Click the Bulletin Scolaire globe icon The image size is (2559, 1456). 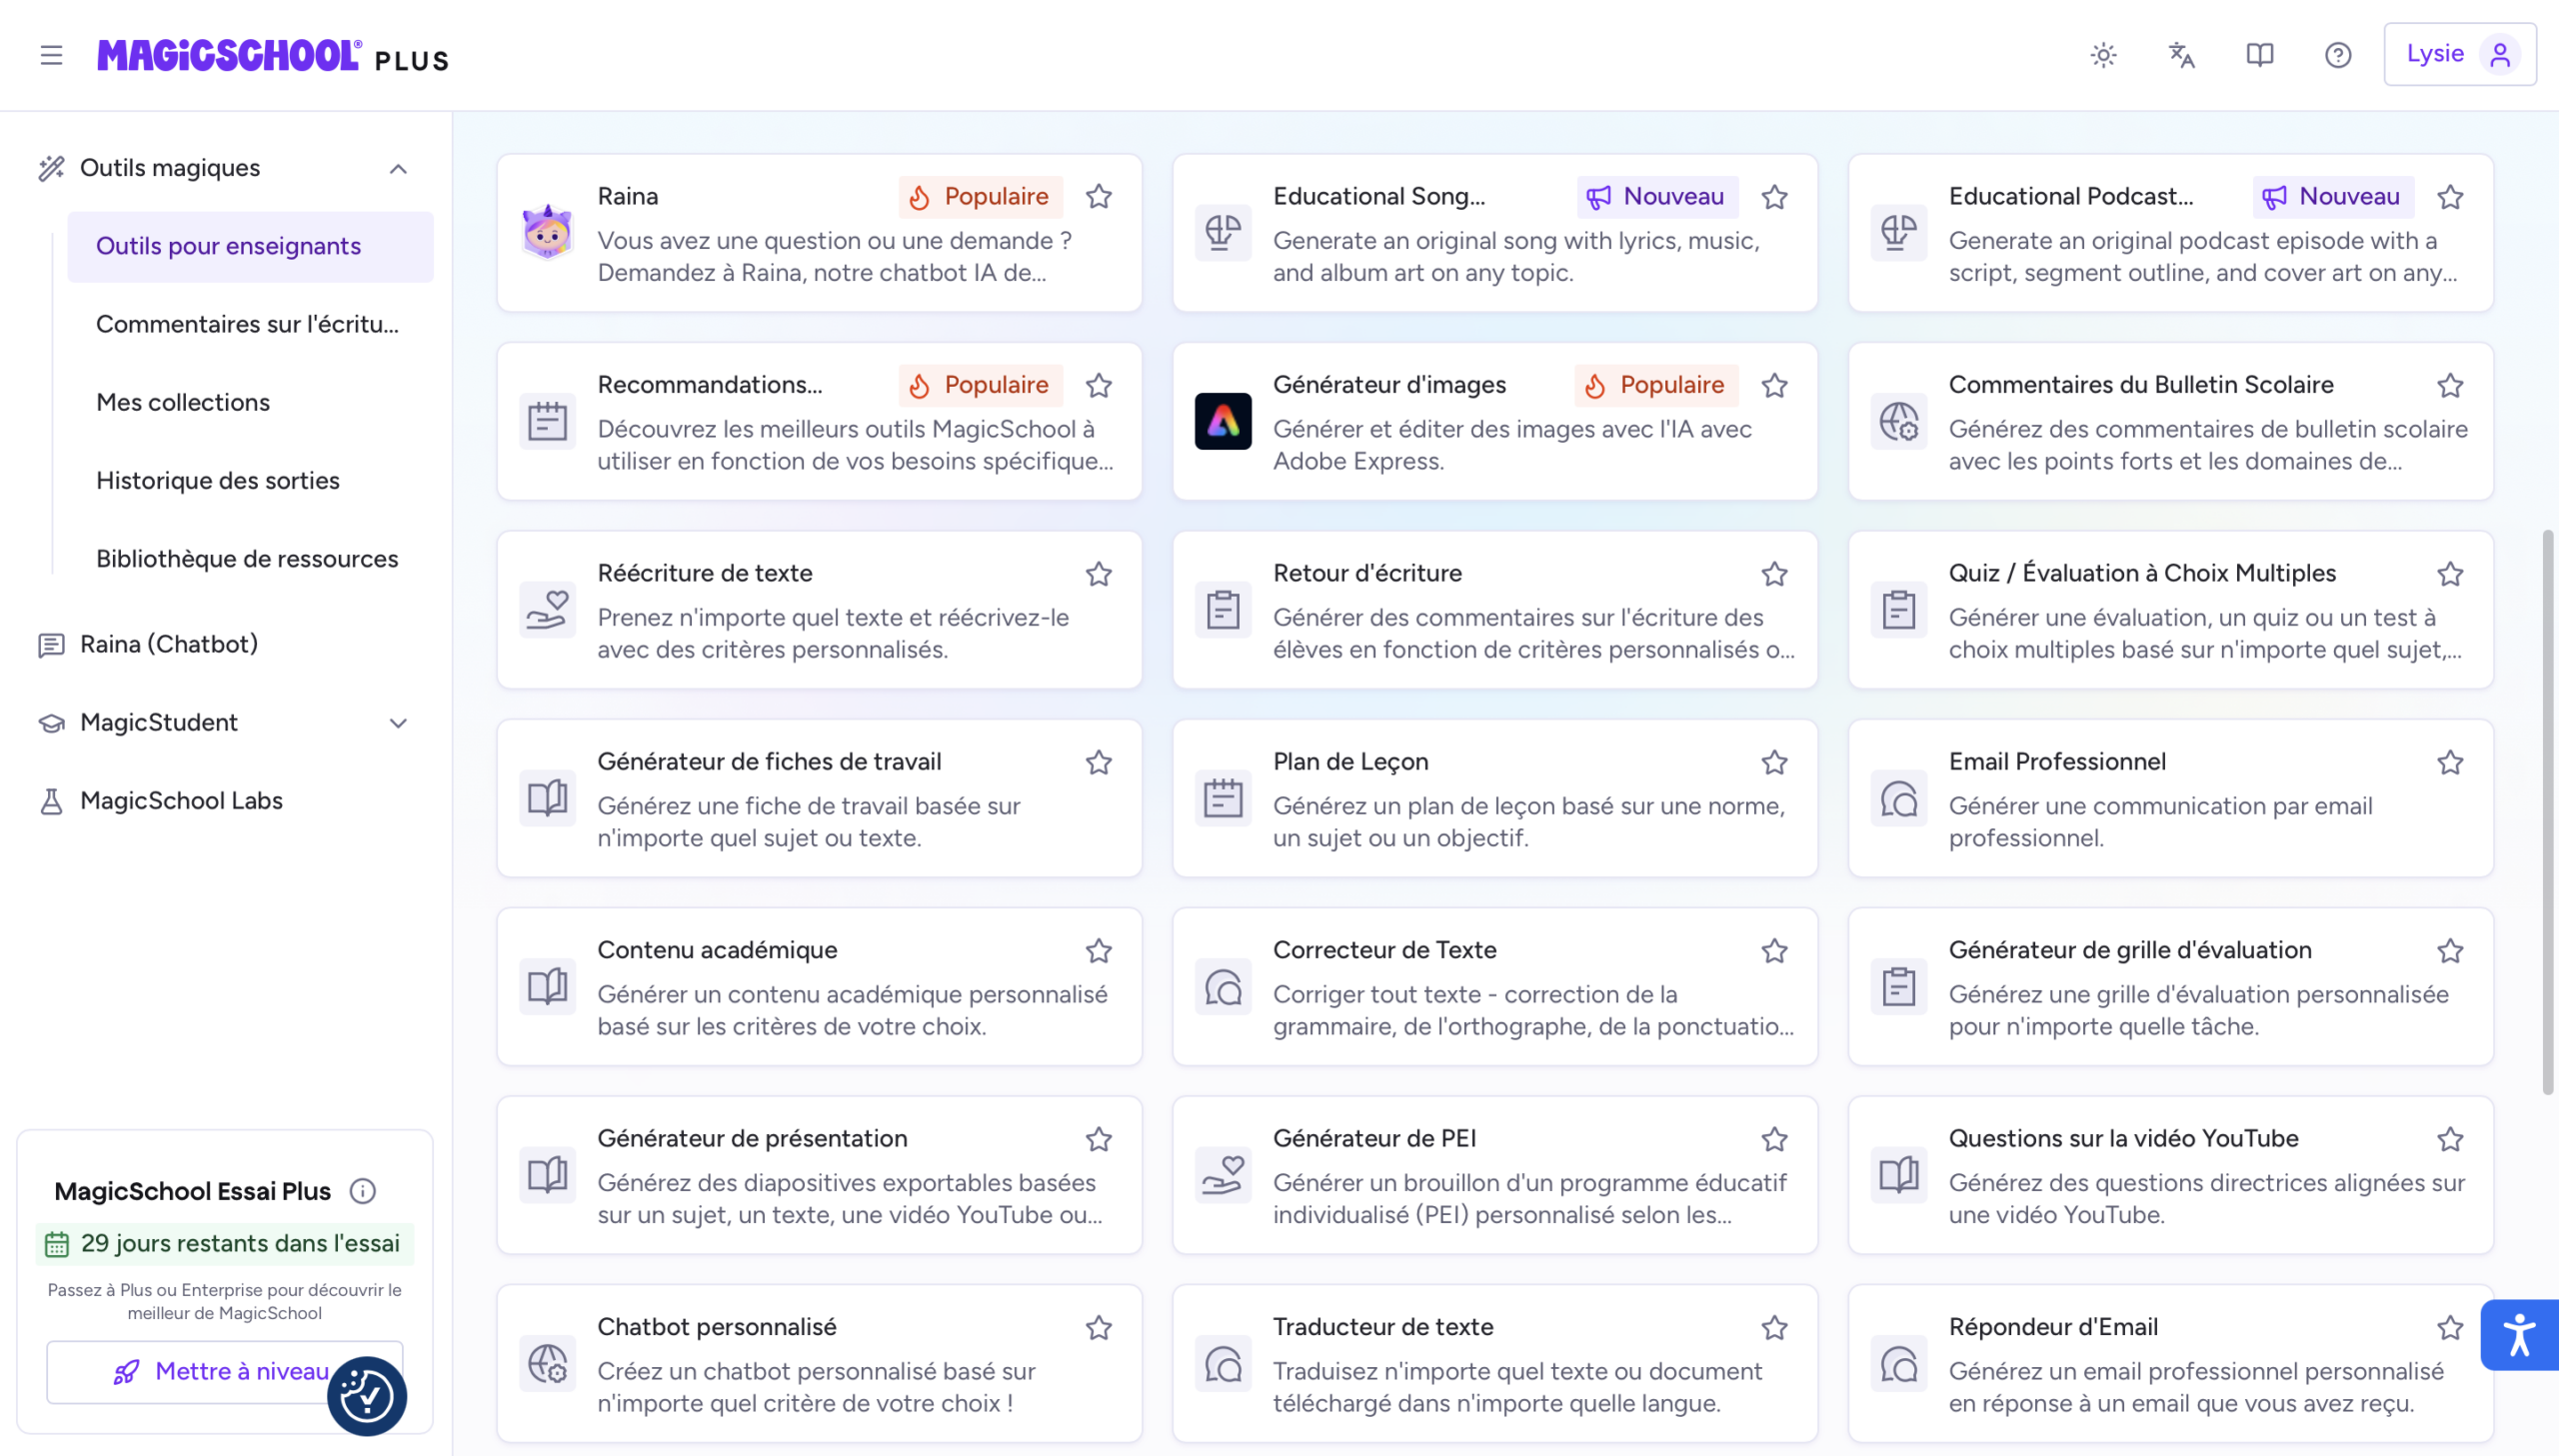pyautogui.click(x=1899, y=421)
